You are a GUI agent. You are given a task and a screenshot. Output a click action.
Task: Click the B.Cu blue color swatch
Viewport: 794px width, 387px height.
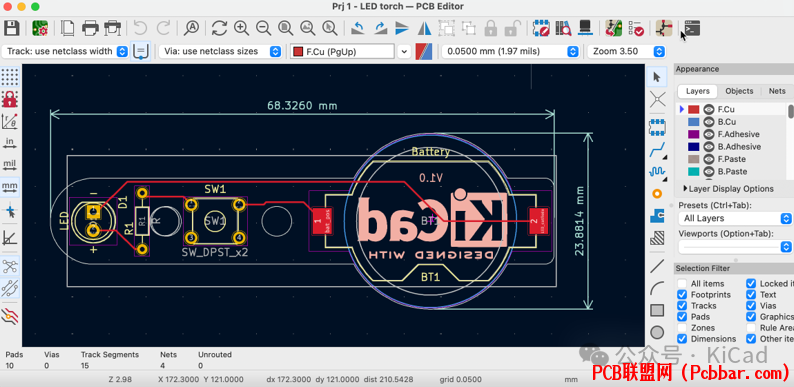coord(693,122)
